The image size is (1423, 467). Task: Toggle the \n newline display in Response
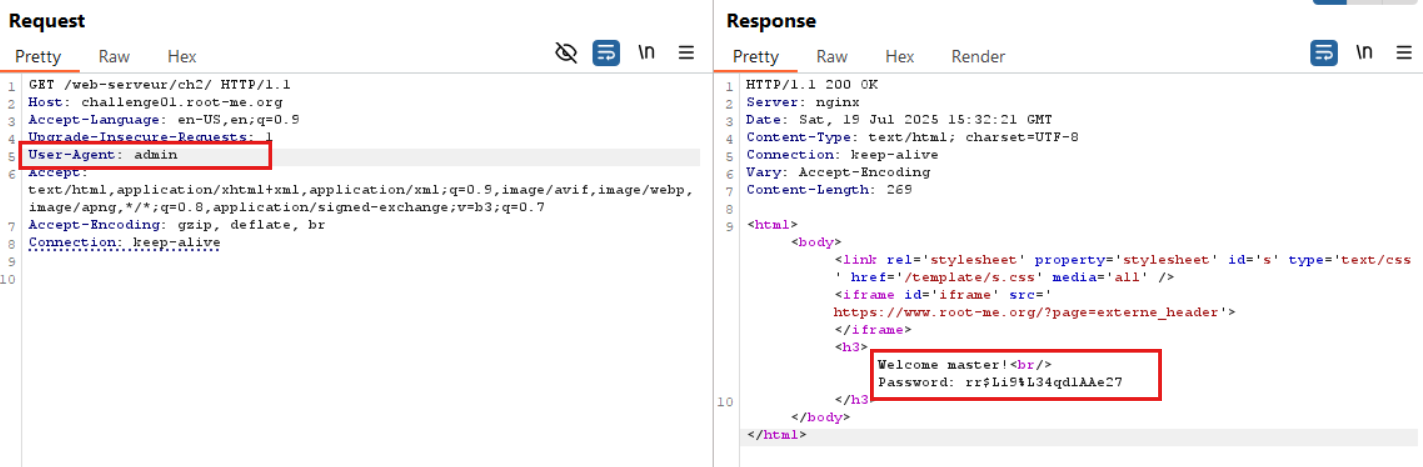tap(1364, 53)
